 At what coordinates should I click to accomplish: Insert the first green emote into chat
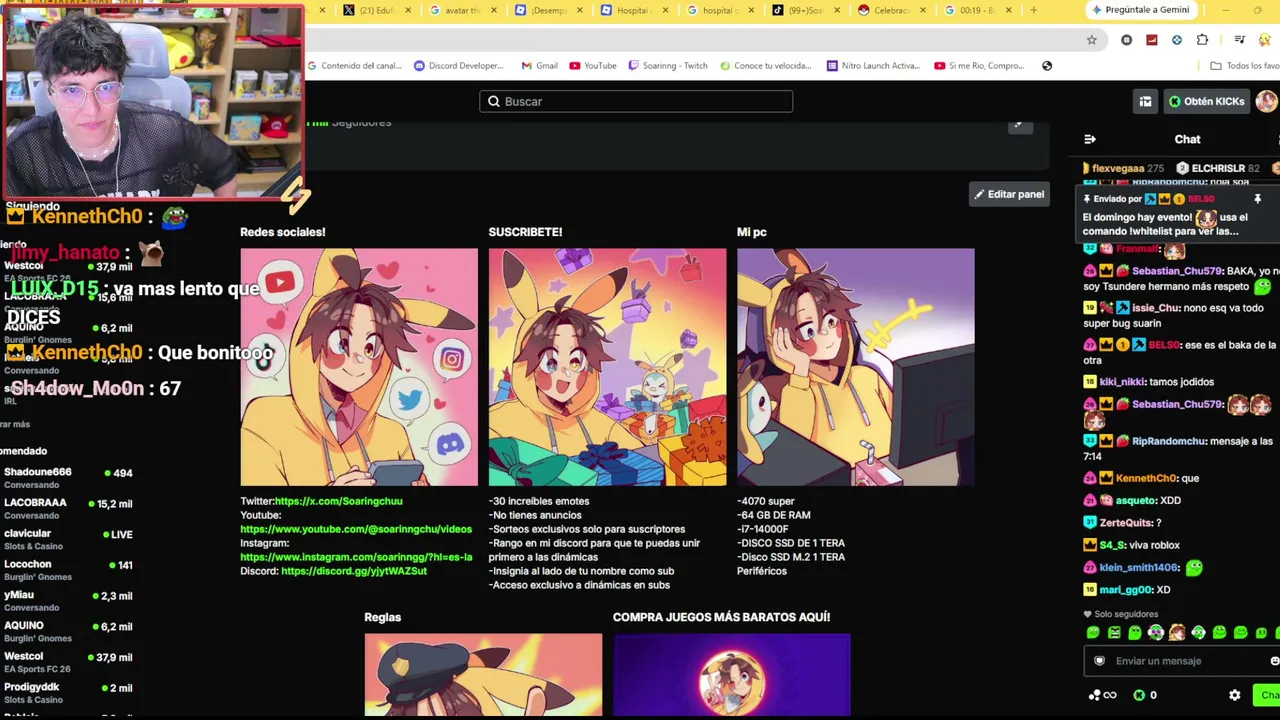click(1093, 633)
